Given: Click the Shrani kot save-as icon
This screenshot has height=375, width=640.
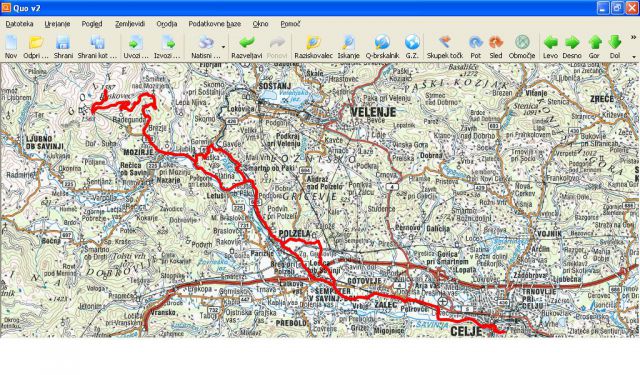Looking at the screenshot, I should (x=97, y=42).
